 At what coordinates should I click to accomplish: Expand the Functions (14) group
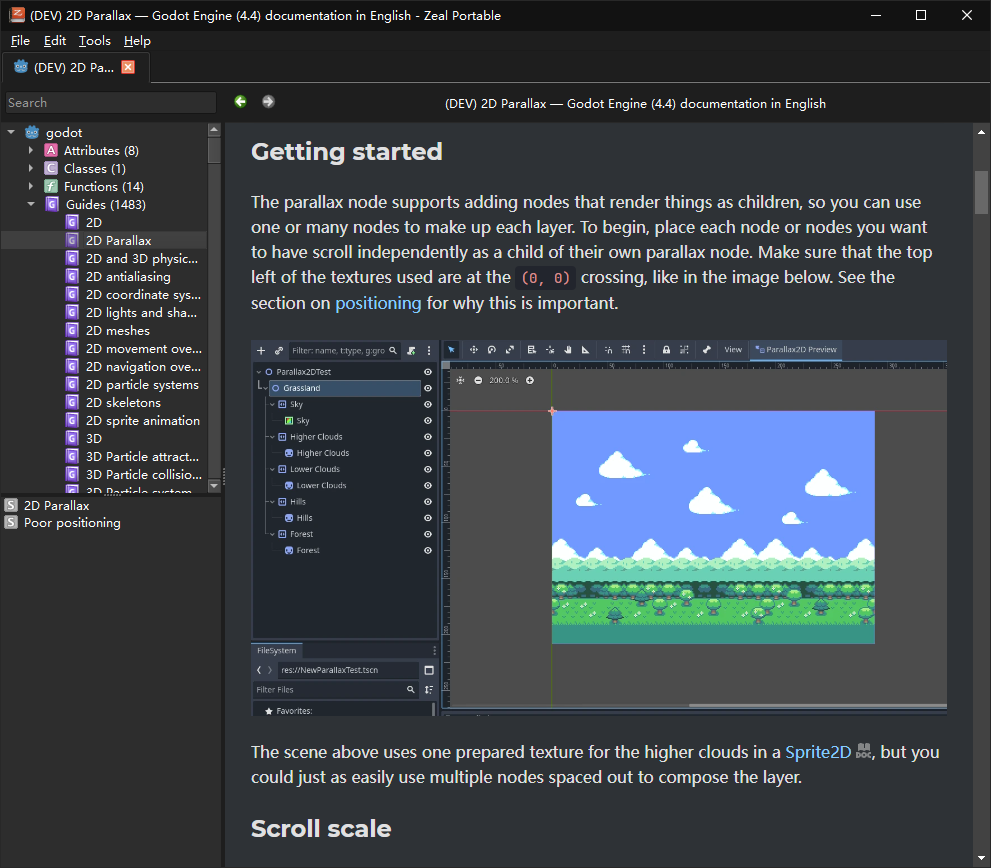point(30,186)
